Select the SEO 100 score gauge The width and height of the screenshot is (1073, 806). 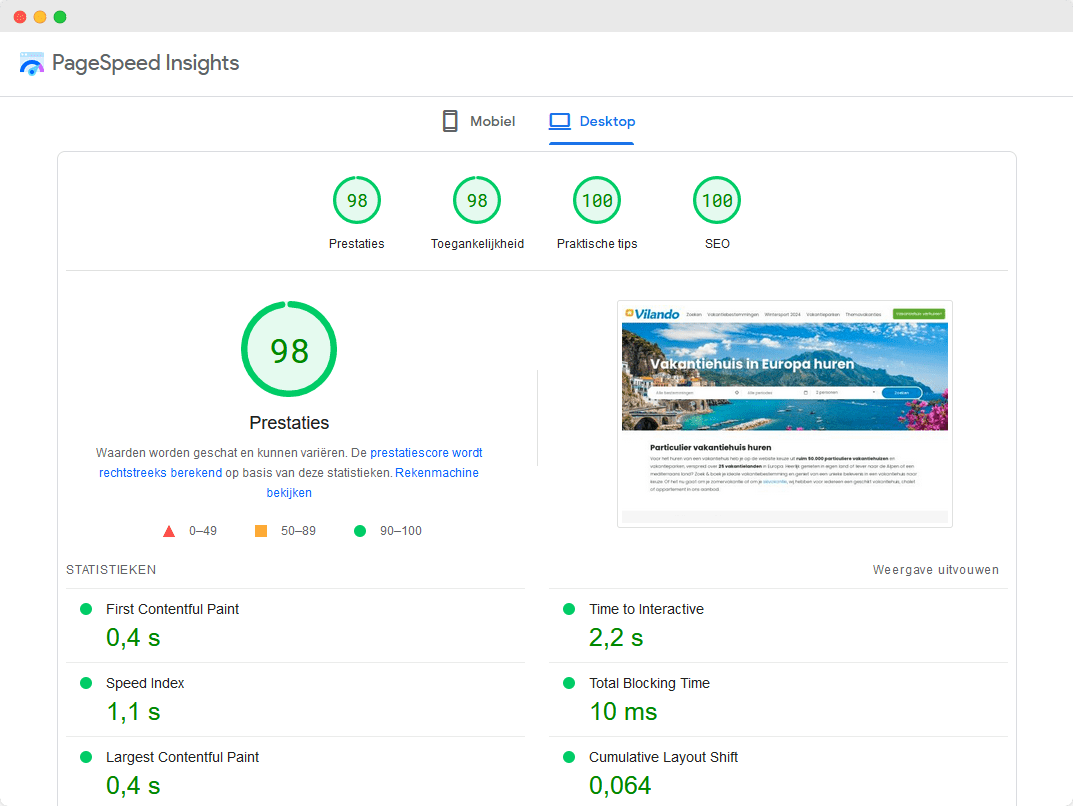click(x=717, y=200)
